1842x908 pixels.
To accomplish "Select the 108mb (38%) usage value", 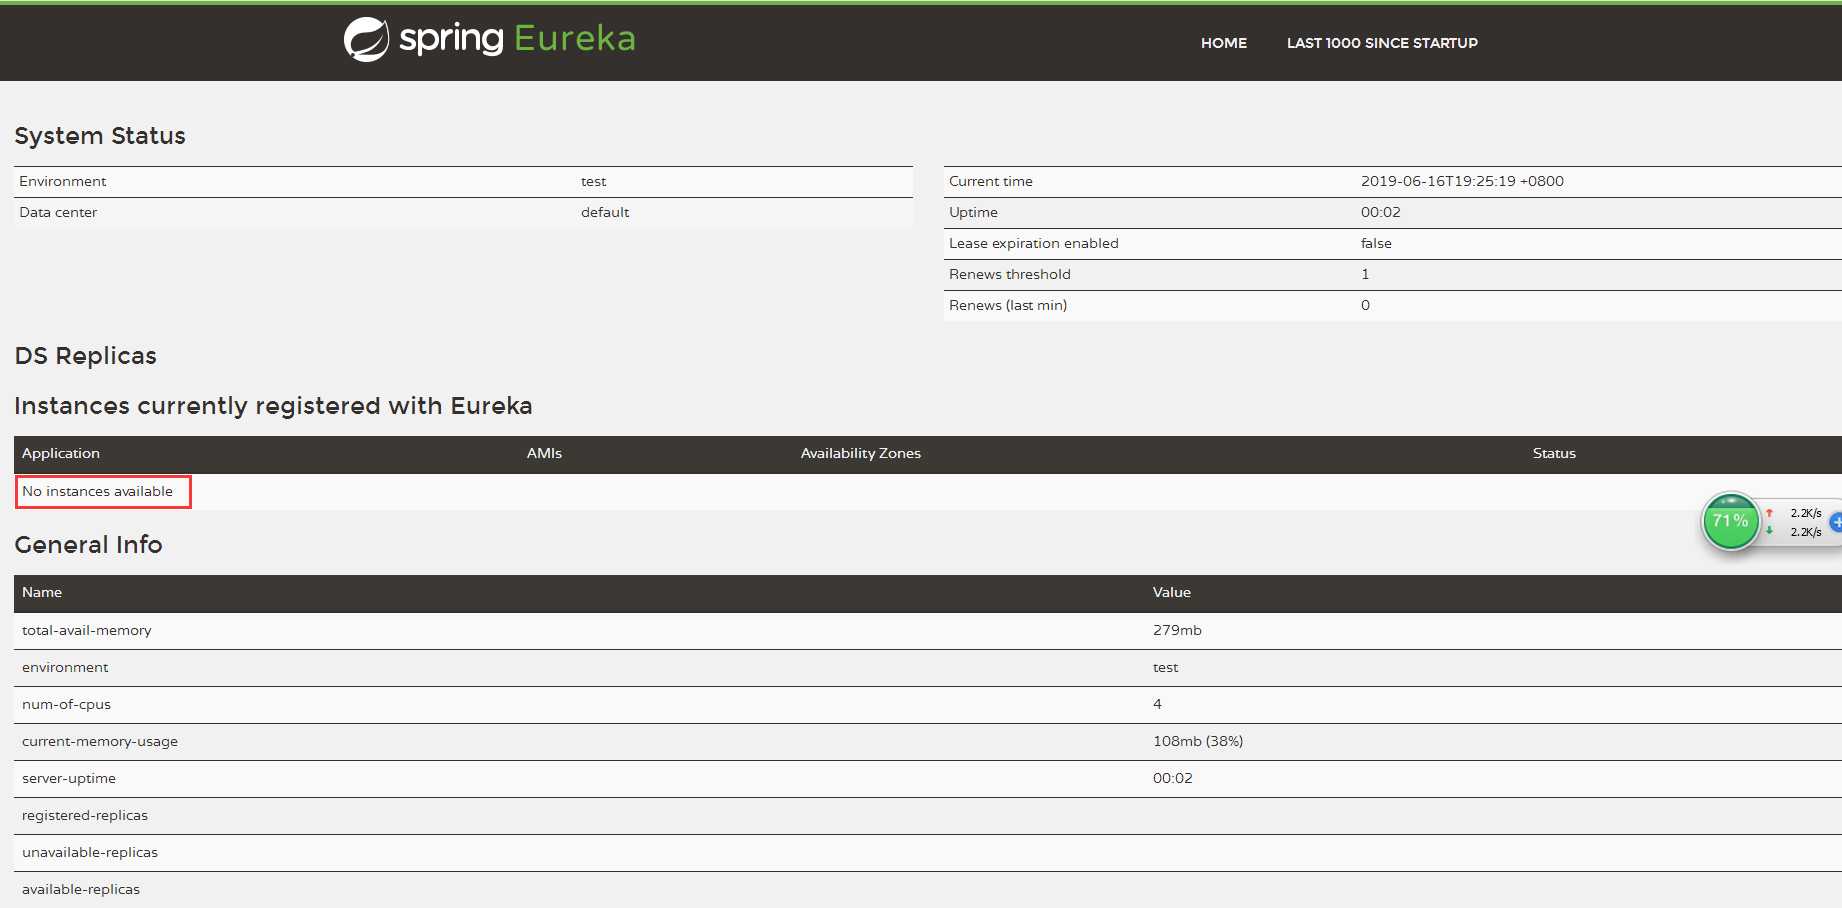I will tap(1198, 741).
